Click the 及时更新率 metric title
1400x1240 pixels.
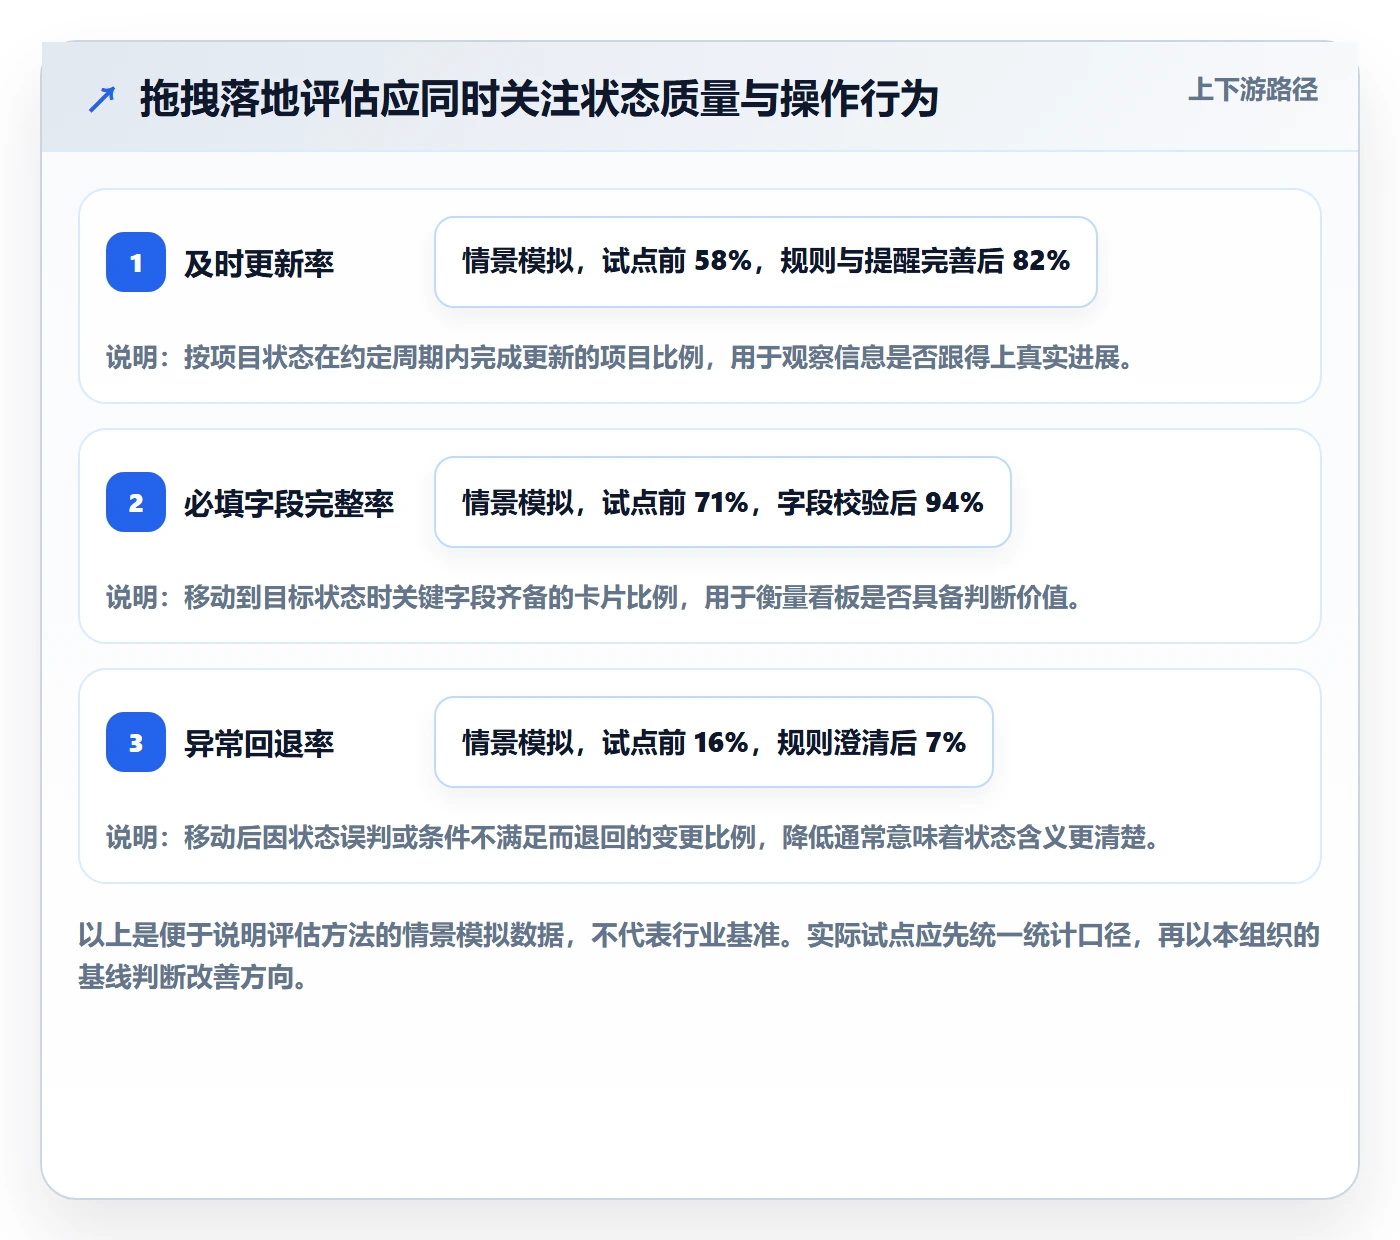[x=259, y=263]
